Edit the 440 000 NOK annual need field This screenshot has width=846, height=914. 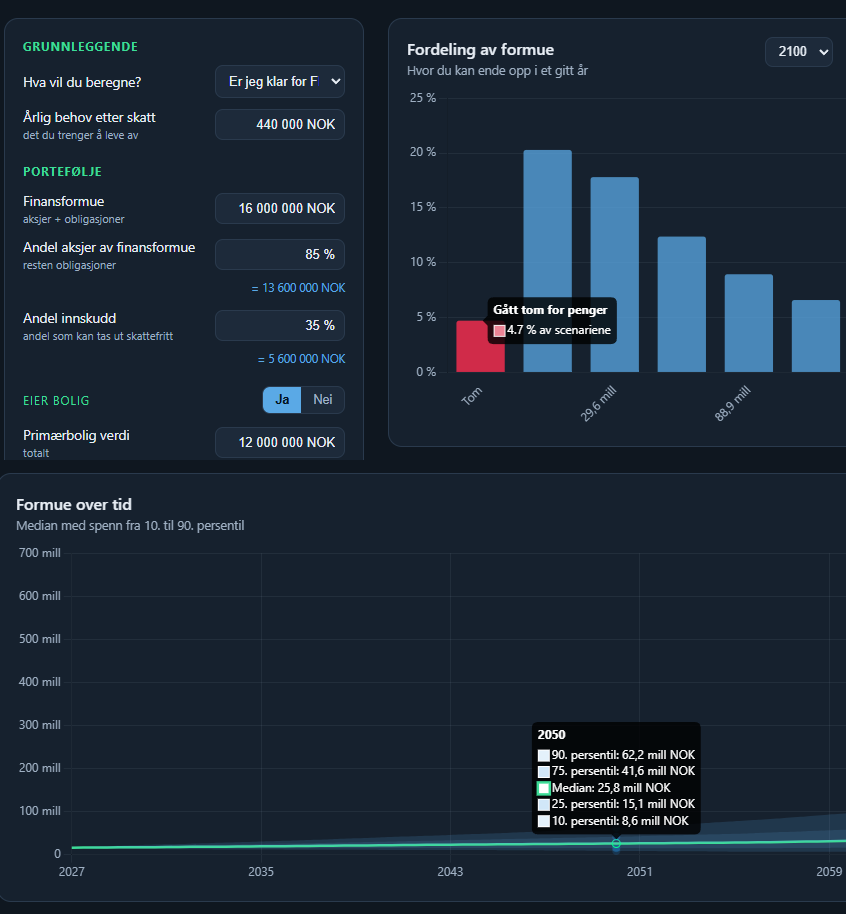coord(280,124)
